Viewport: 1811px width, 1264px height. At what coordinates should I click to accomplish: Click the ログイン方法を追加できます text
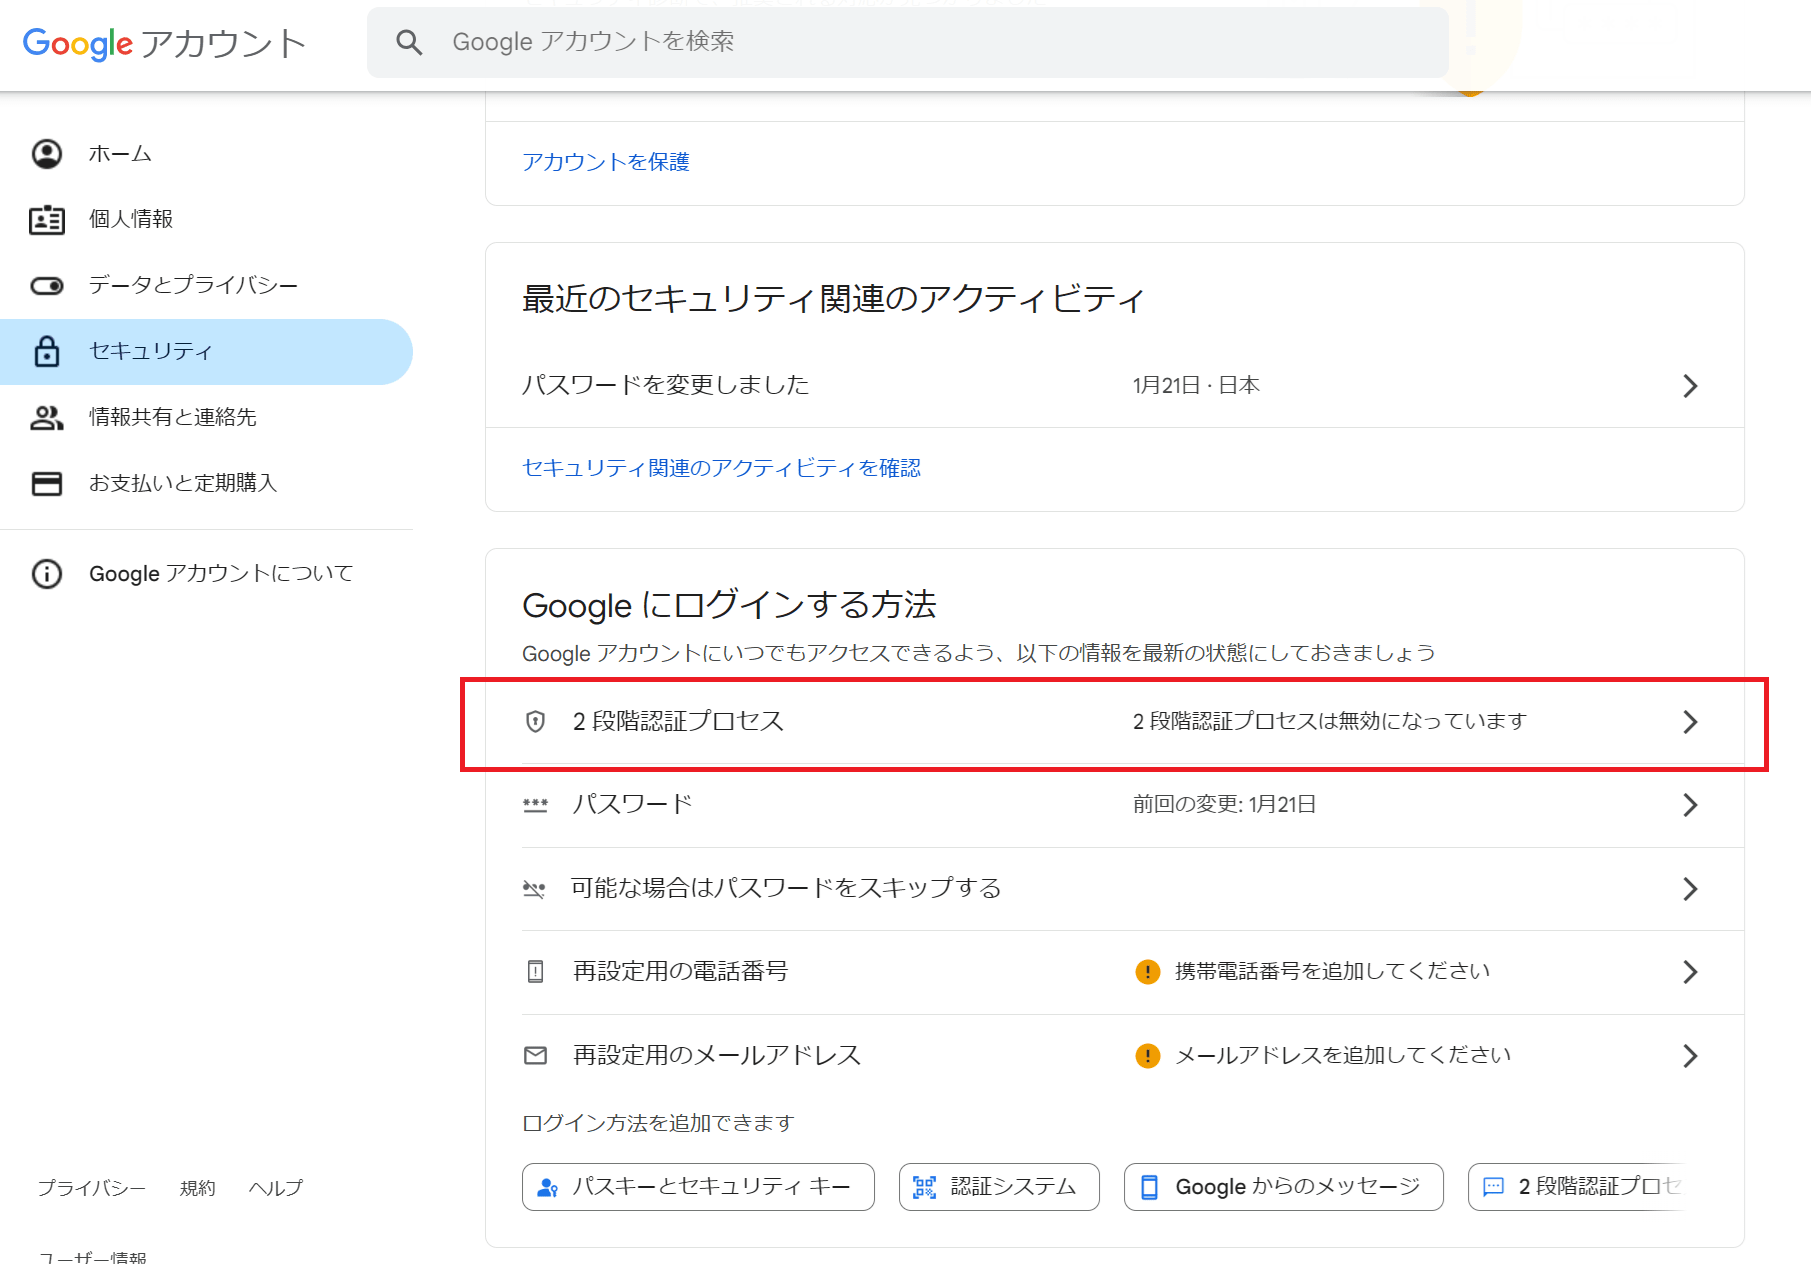click(658, 1123)
